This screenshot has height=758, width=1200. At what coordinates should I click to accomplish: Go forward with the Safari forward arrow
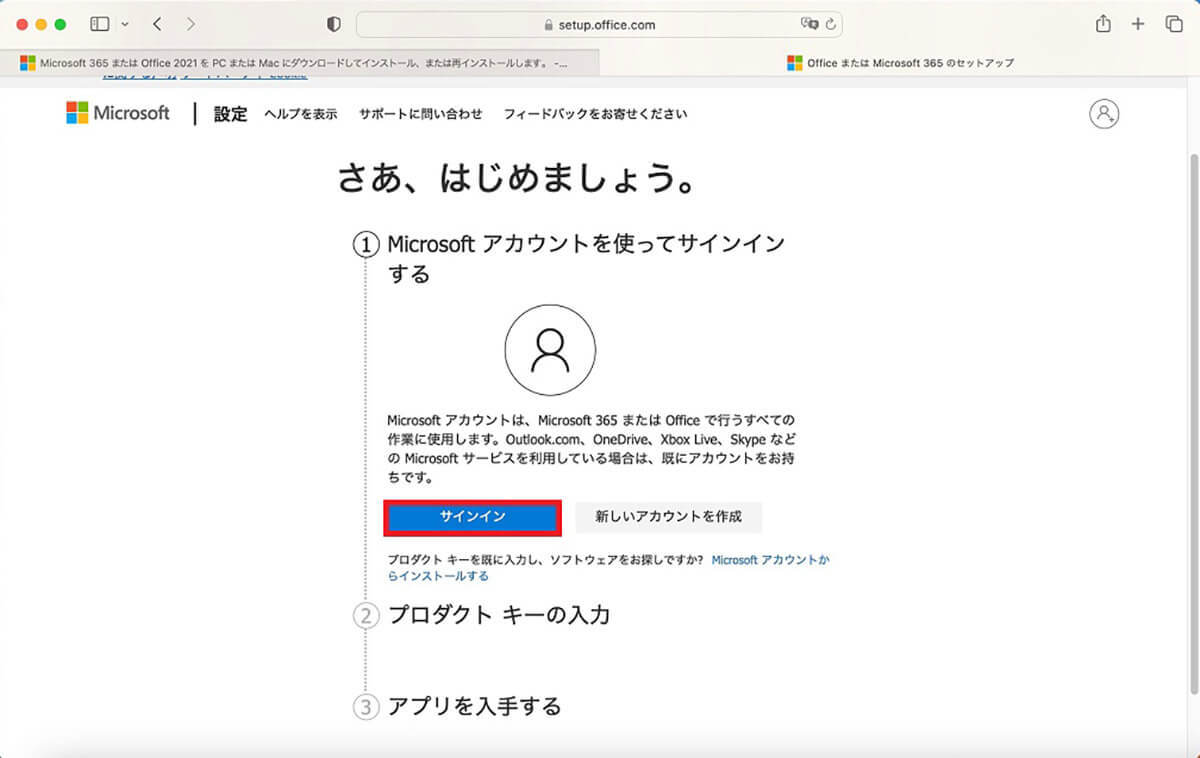191,24
